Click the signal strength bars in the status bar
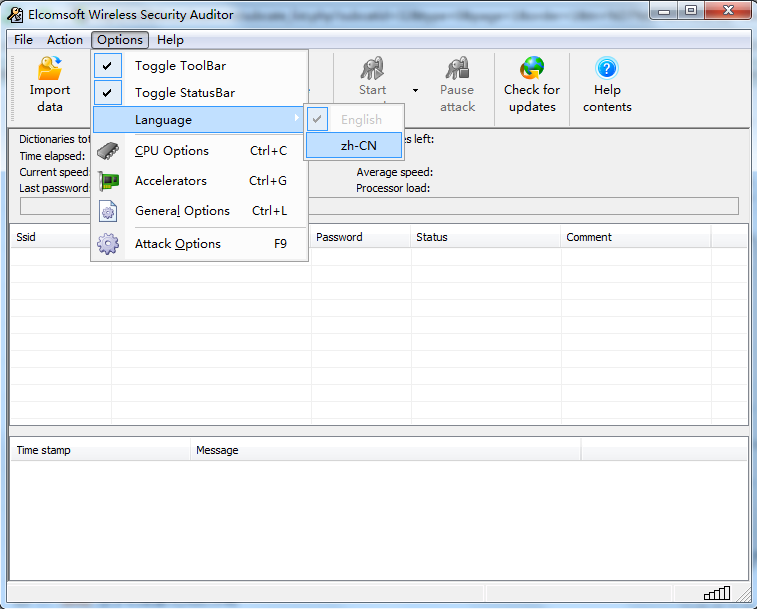The height and width of the screenshot is (609, 757). pos(717,593)
